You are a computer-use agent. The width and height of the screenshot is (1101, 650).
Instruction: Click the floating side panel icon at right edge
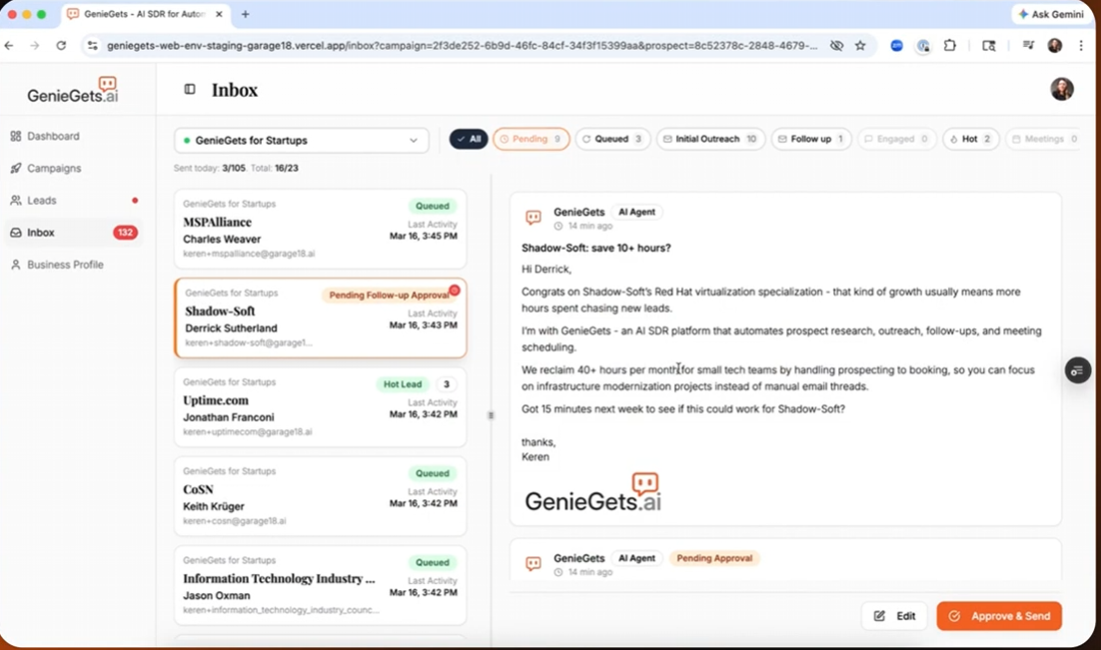coord(1077,371)
